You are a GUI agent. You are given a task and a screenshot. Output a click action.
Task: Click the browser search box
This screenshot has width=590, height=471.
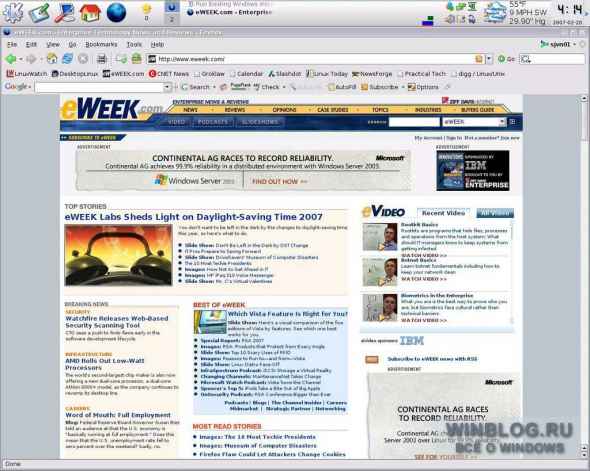coord(552,59)
